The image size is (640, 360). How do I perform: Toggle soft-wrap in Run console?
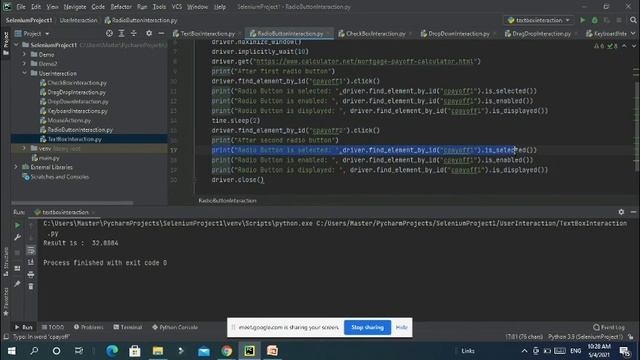[x=31, y=250]
